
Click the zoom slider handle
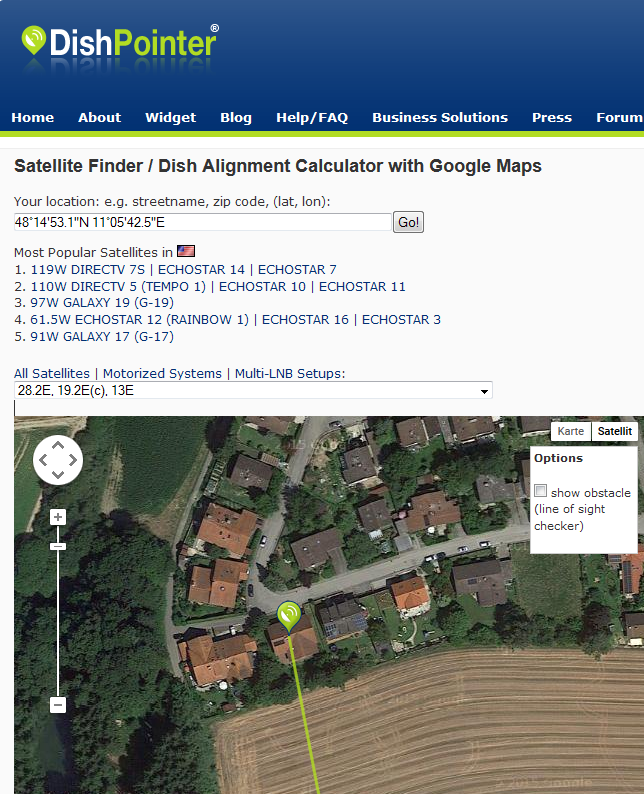[x=58, y=546]
